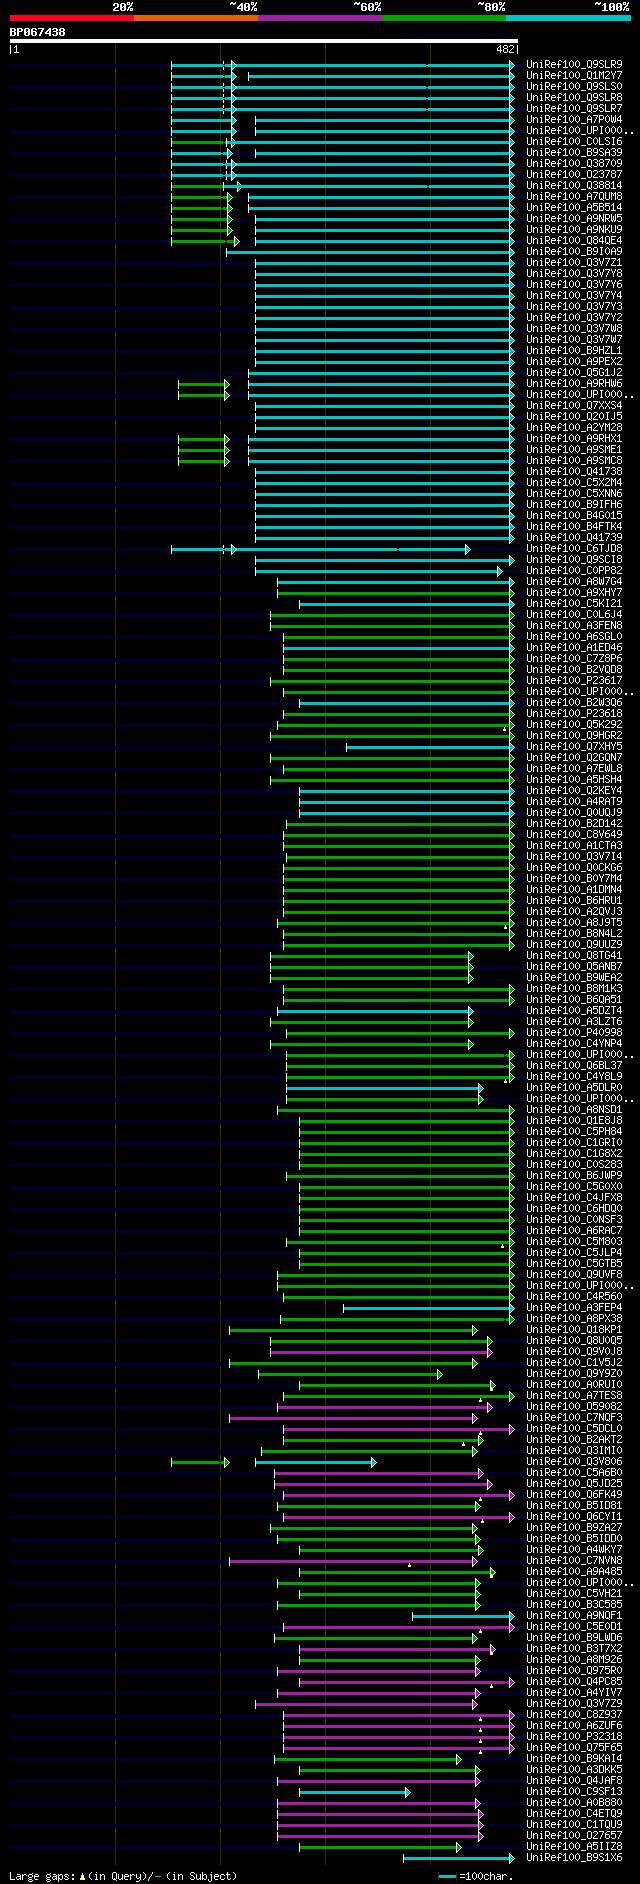Click label UniRef100_B8M1K3

(x=574, y=988)
